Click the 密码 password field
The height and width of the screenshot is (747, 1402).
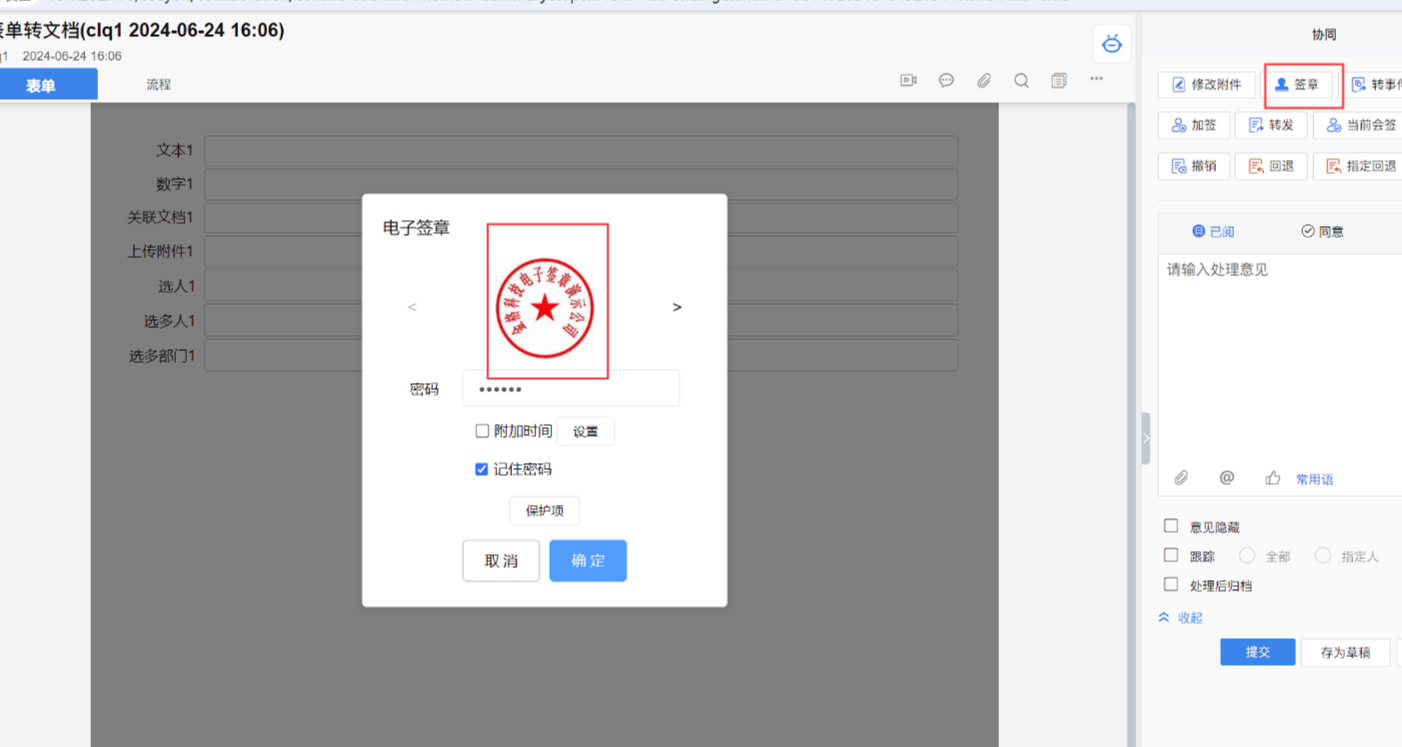pos(571,388)
